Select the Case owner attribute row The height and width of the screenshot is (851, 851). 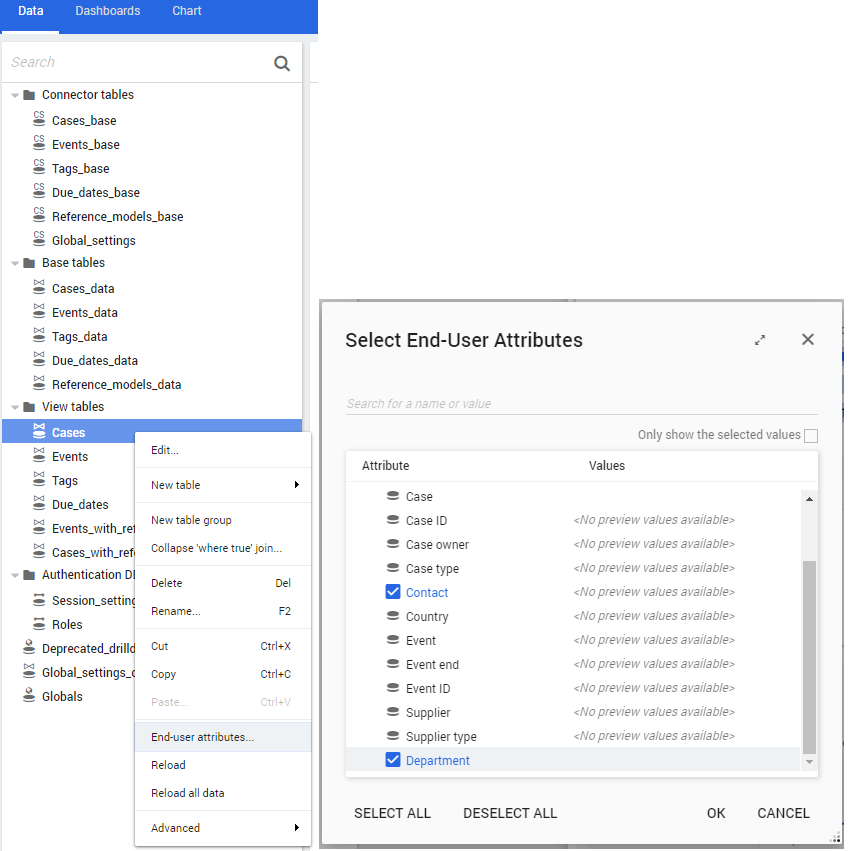573,544
